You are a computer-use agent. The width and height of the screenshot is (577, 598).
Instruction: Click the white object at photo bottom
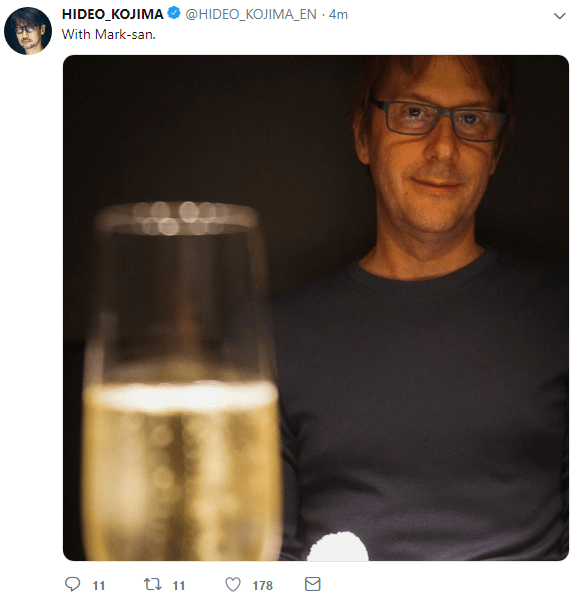pos(338,547)
